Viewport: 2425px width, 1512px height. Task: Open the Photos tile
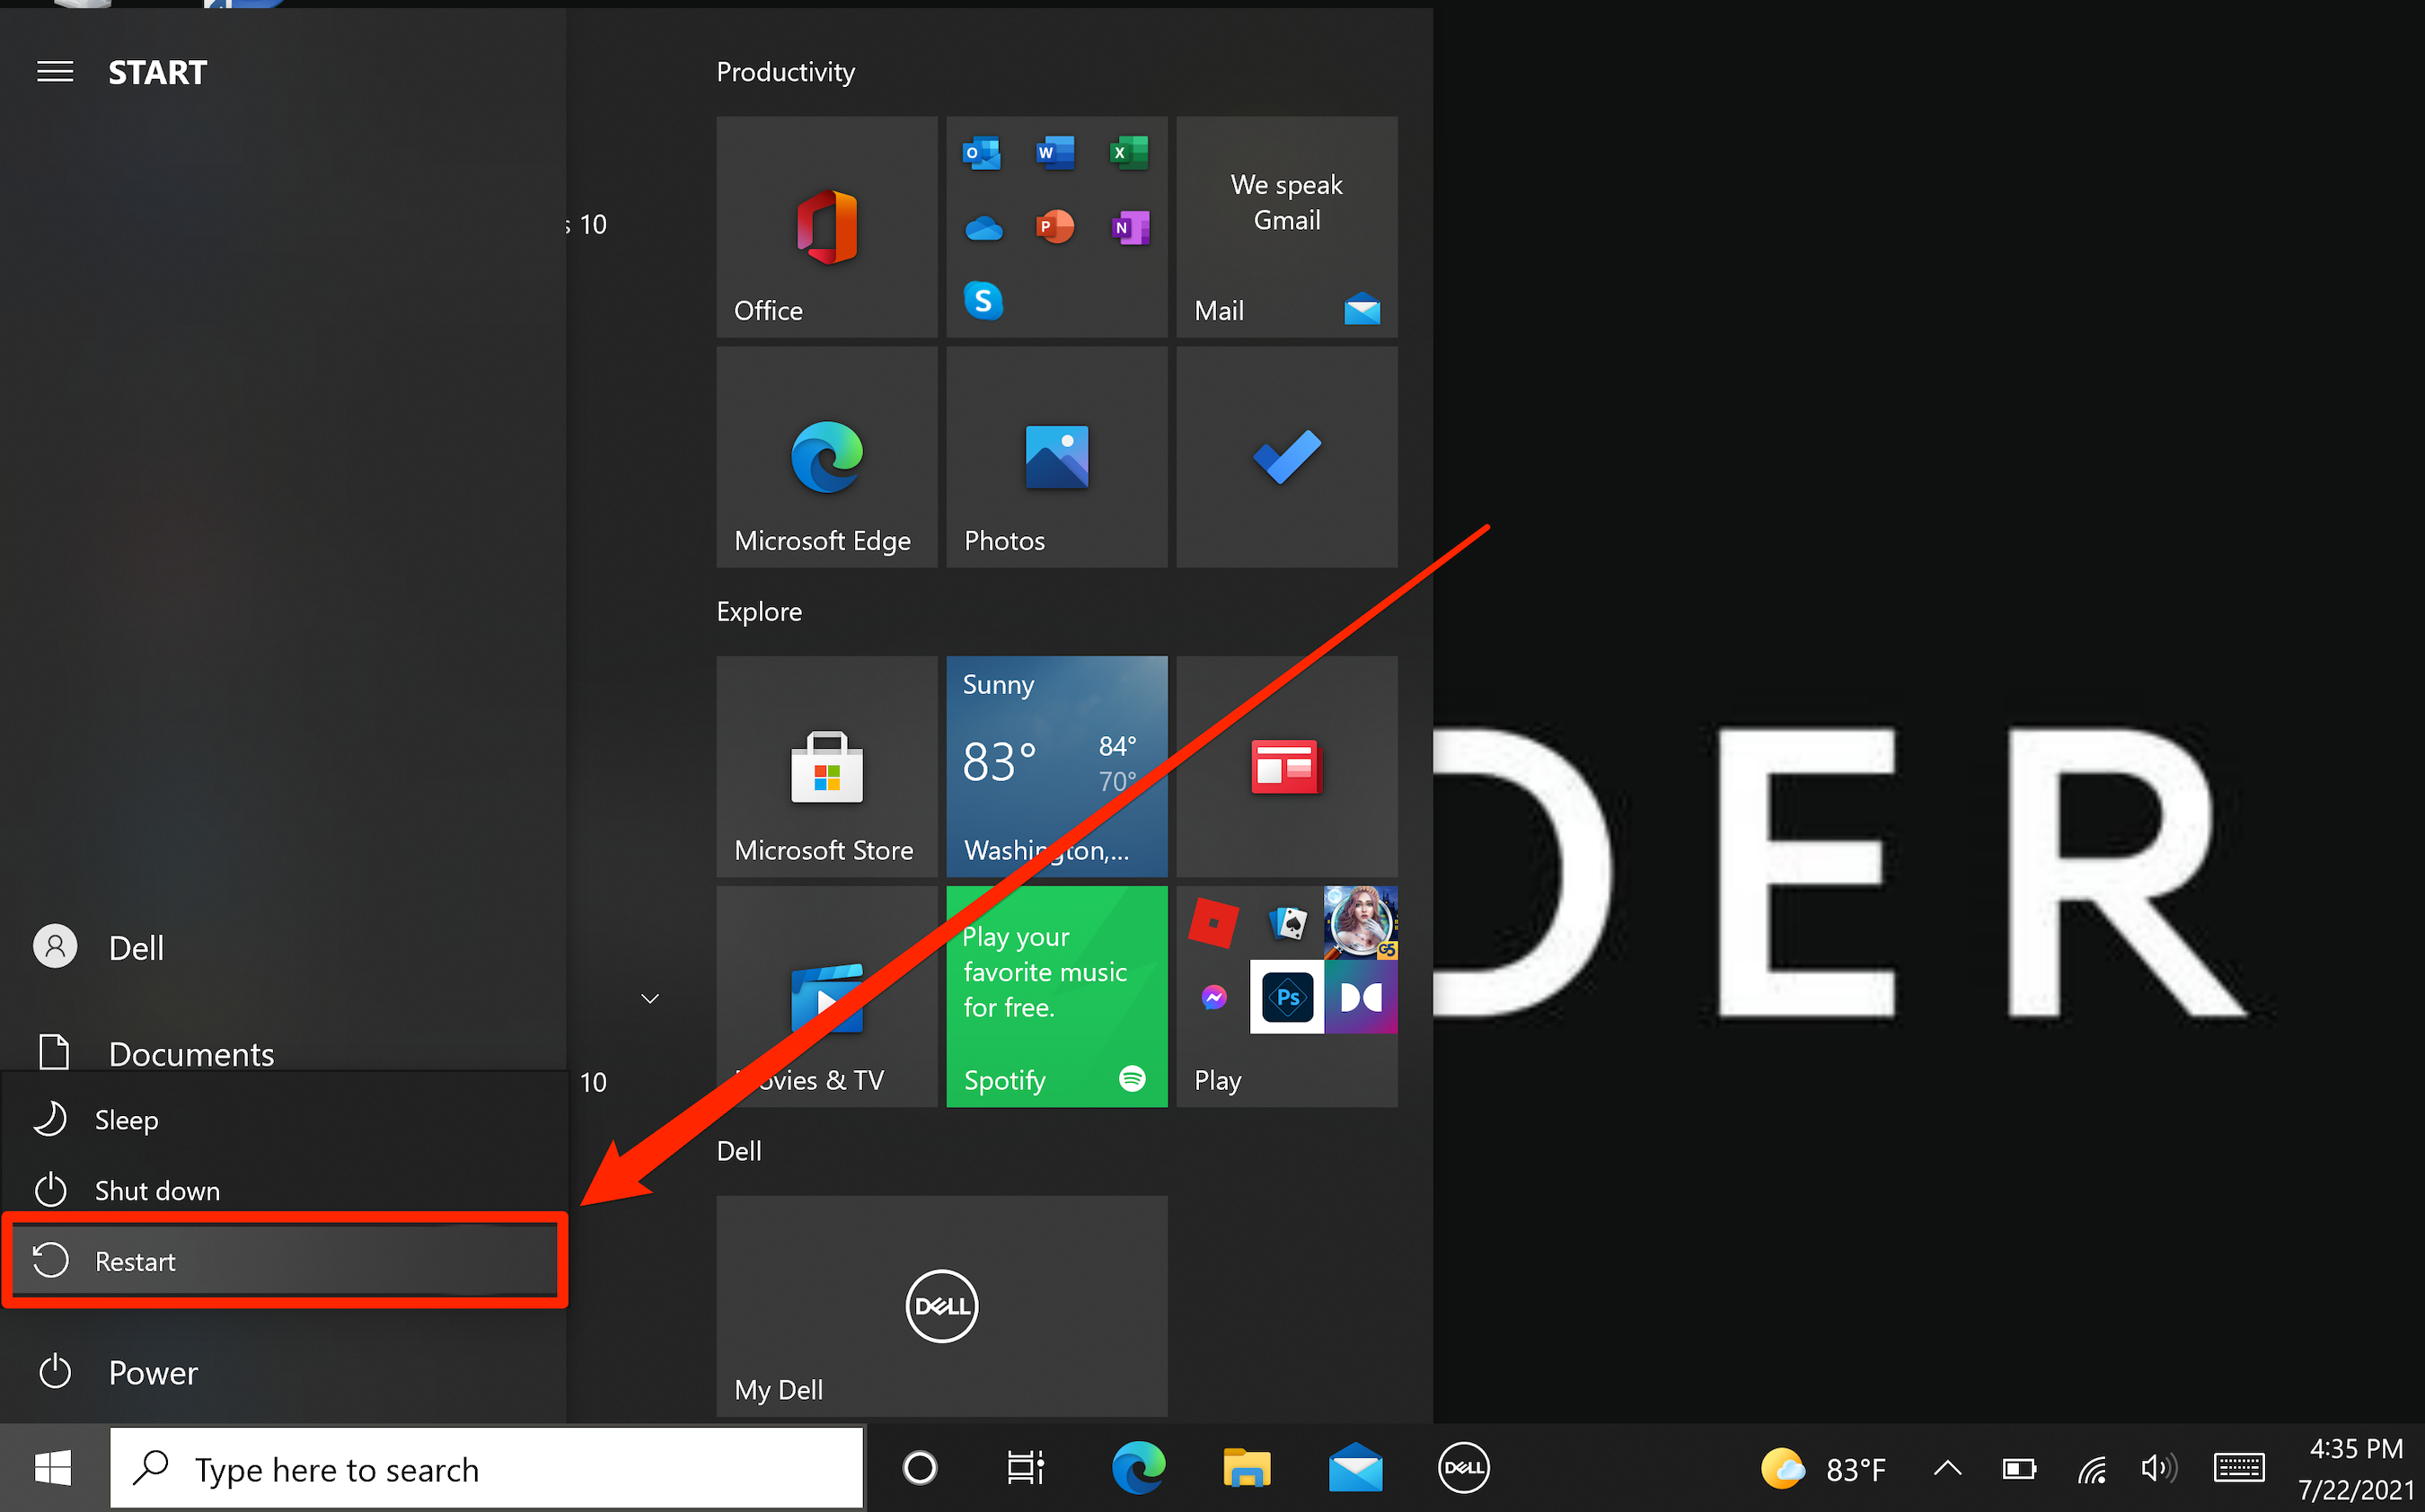point(1056,457)
